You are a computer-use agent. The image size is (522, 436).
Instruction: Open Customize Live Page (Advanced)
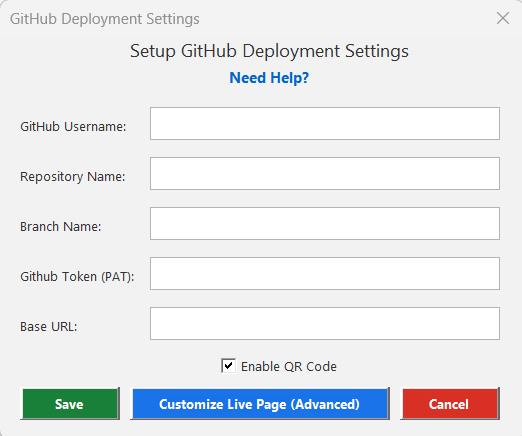click(260, 404)
